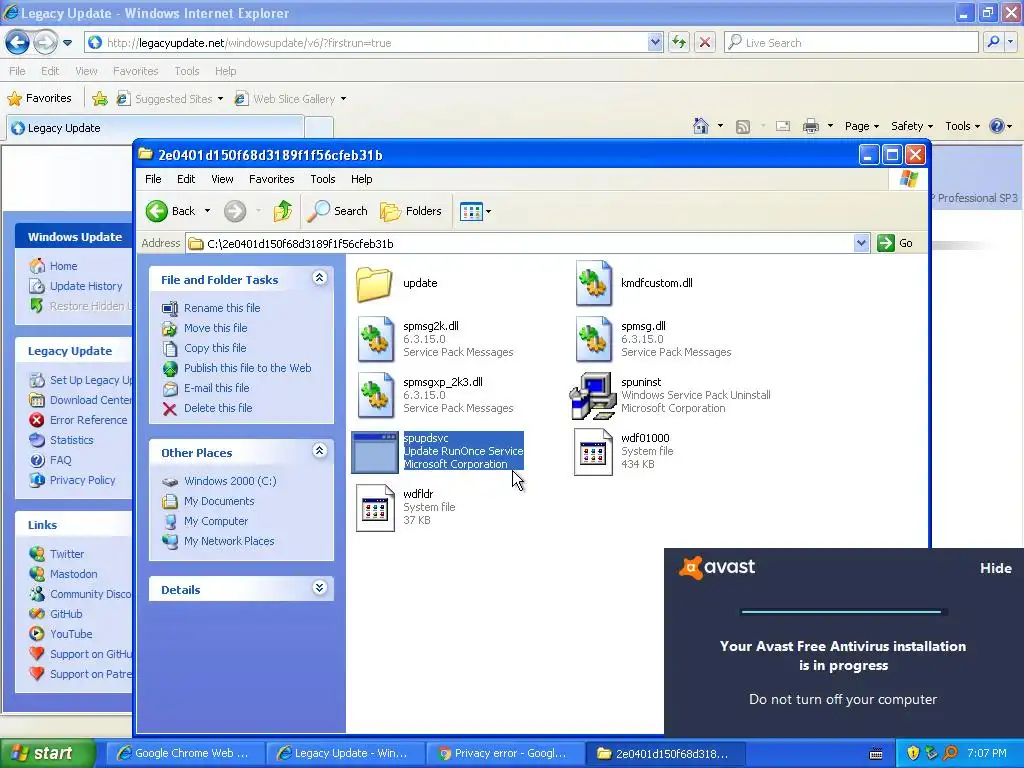Click IE Favorites star button

click(x=39, y=99)
